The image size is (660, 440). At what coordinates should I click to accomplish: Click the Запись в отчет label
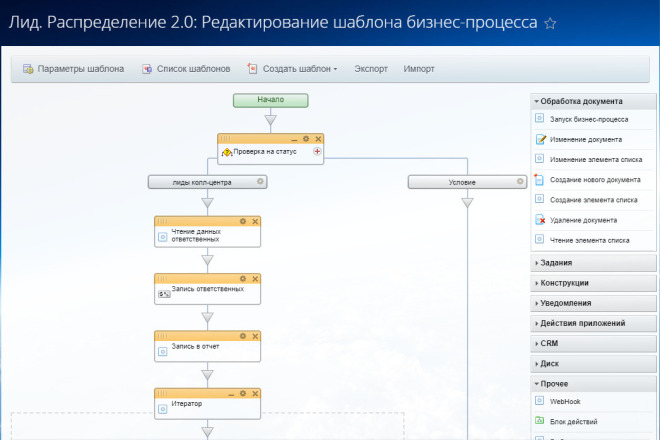[195, 346]
